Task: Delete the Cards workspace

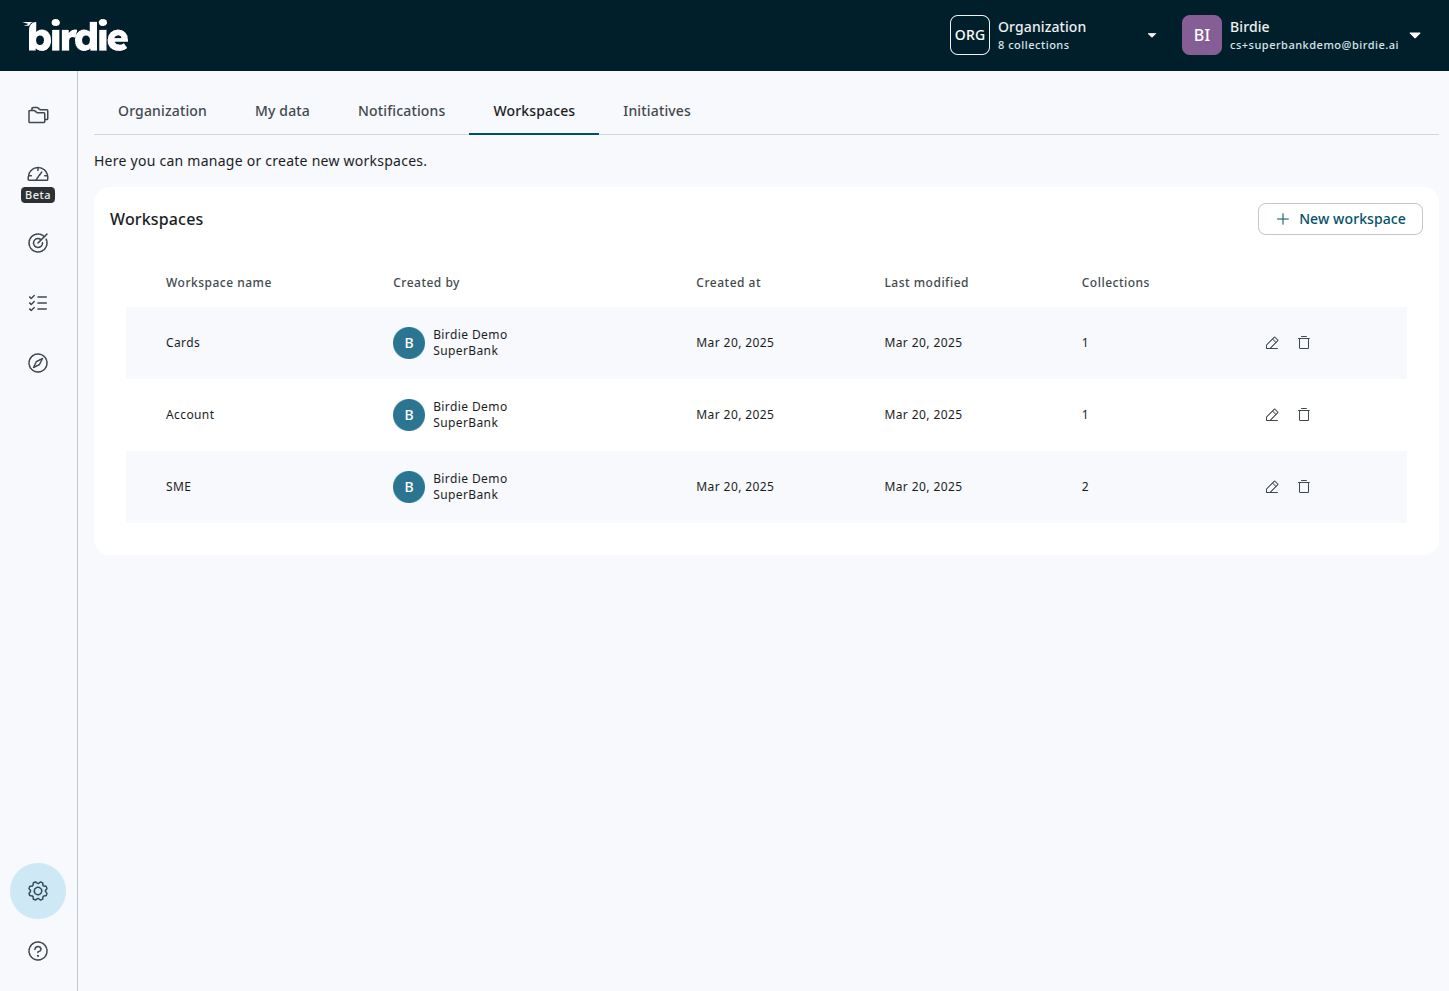Action: pyautogui.click(x=1304, y=343)
